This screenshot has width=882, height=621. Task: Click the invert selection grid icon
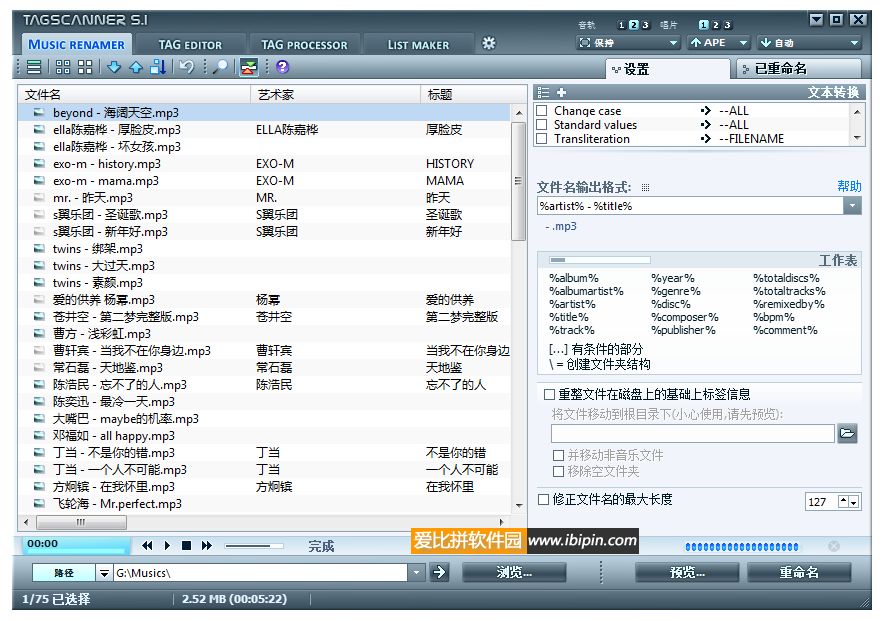pyautogui.click(x=85, y=68)
